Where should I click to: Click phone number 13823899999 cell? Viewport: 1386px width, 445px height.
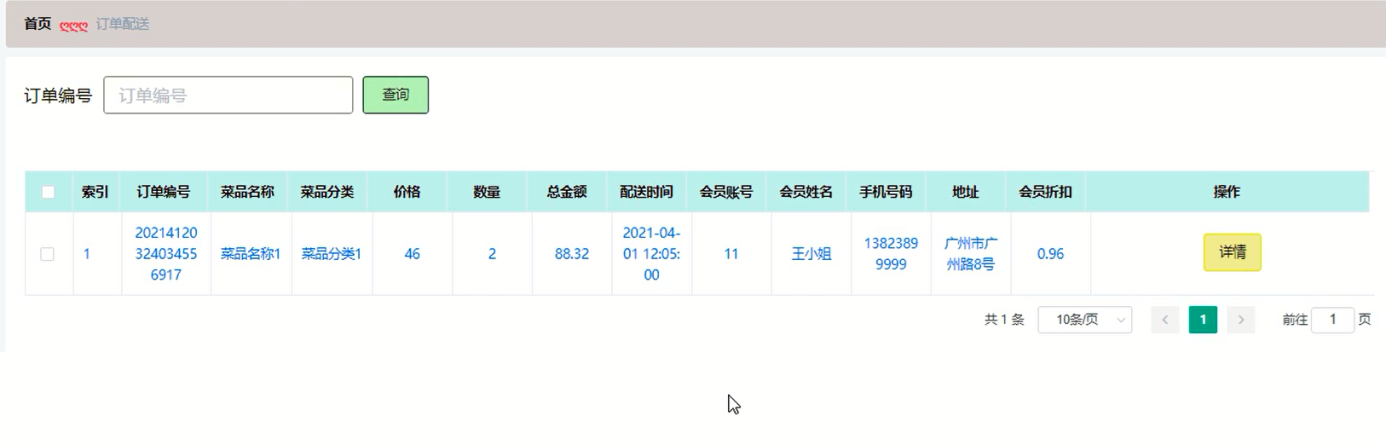(x=891, y=254)
